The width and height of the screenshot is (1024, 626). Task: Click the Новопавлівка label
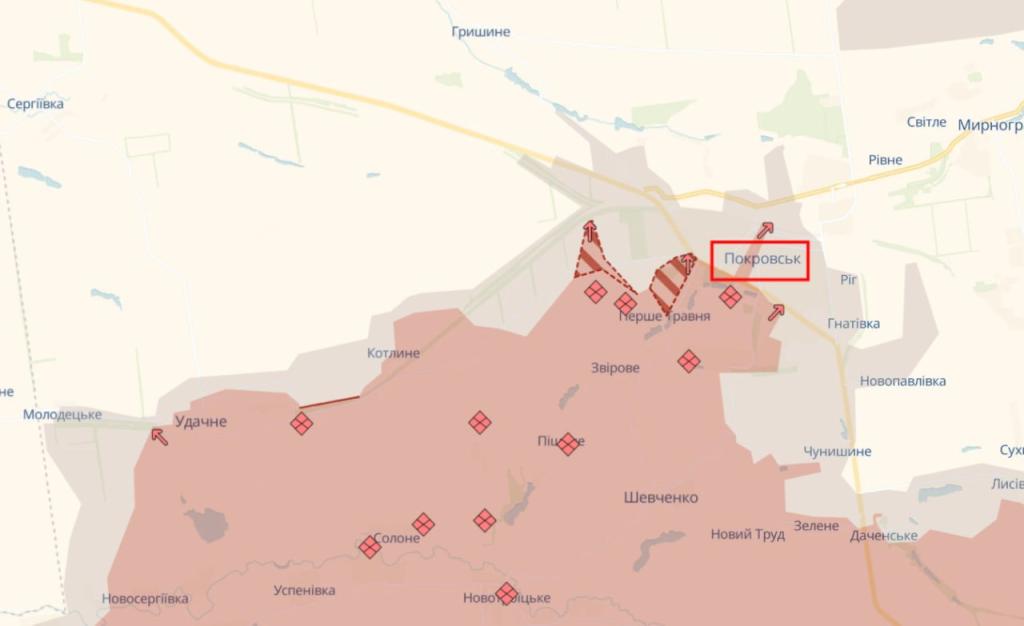click(903, 381)
